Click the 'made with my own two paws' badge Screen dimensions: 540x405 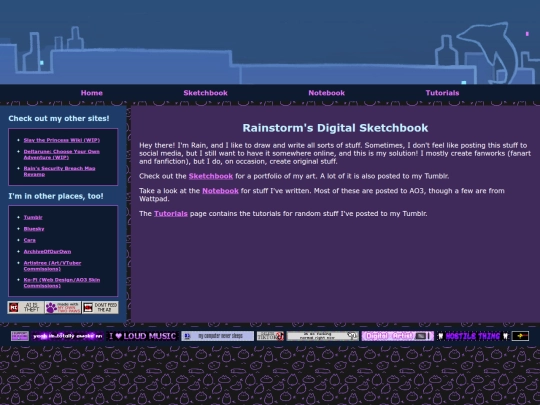[x=63, y=308]
